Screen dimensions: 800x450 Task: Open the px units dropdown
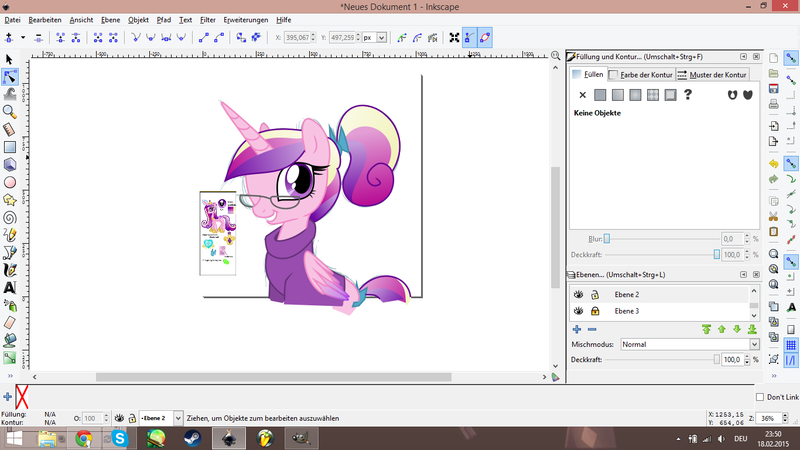(373, 37)
